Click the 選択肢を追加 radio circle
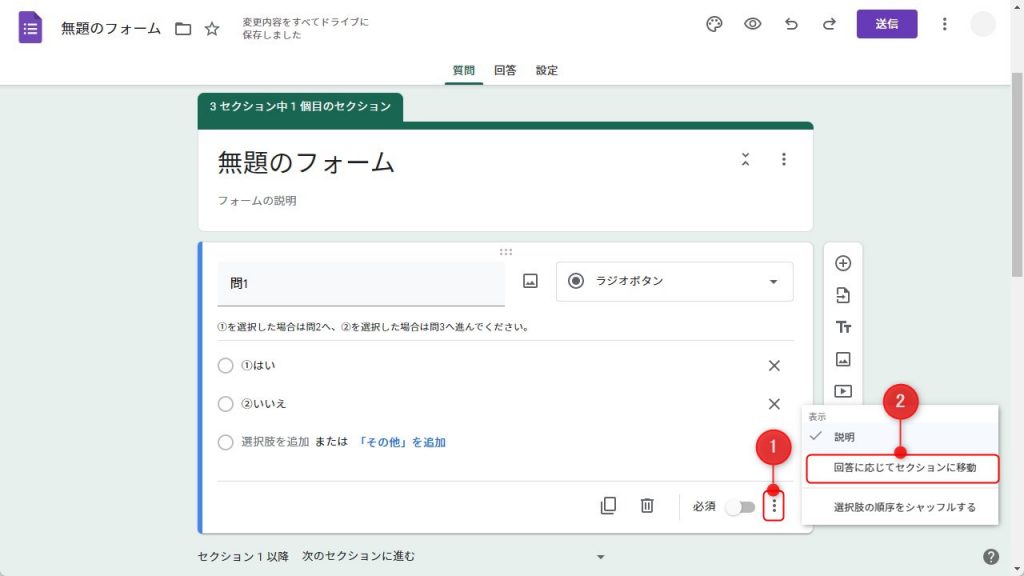 [225, 443]
